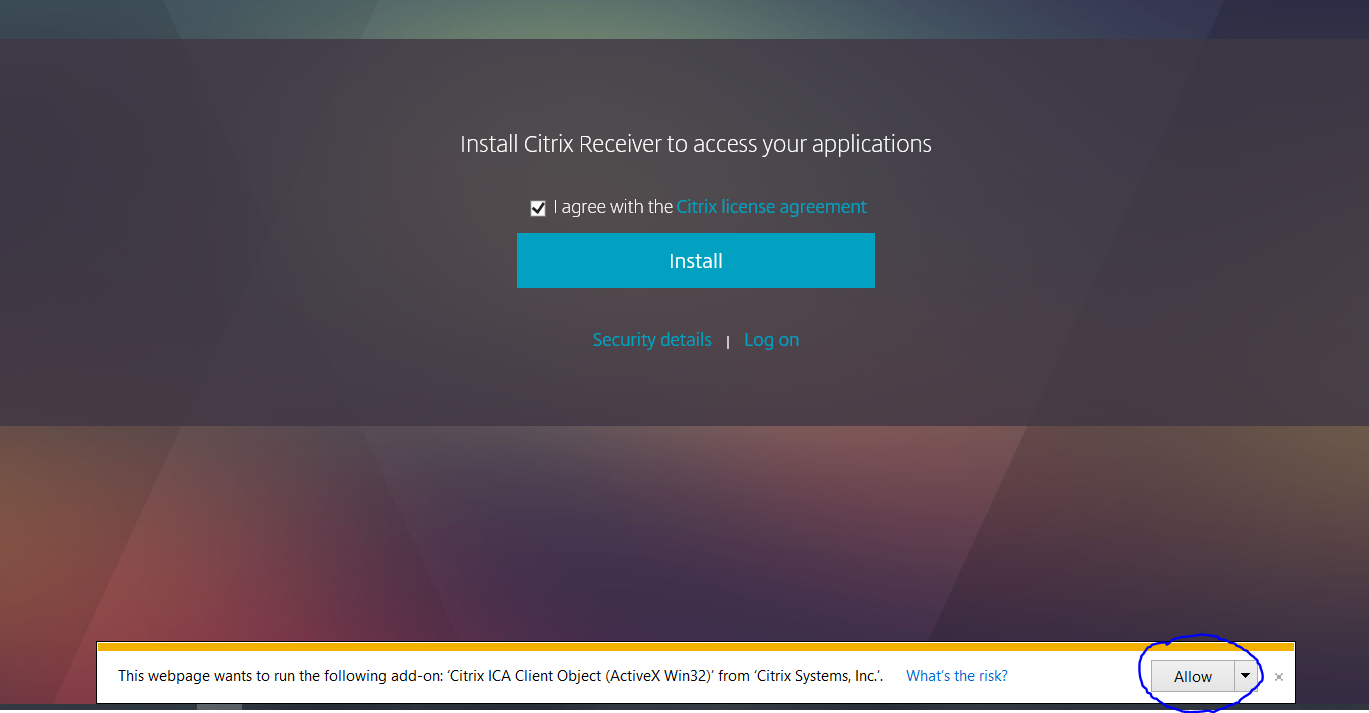The height and width of the screenshot is (713, 1369).
Task: Open the What's the risk? link
Action: coord(957,676)
